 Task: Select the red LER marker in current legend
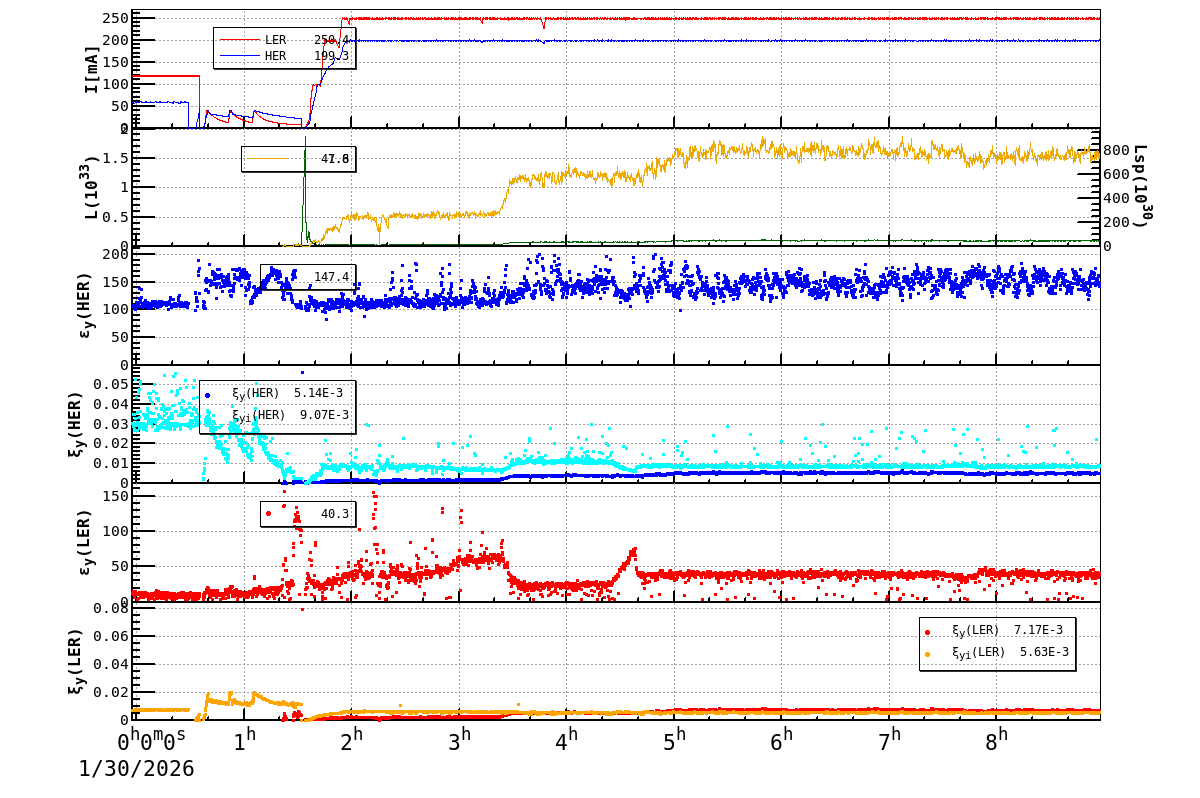[240, 39]
